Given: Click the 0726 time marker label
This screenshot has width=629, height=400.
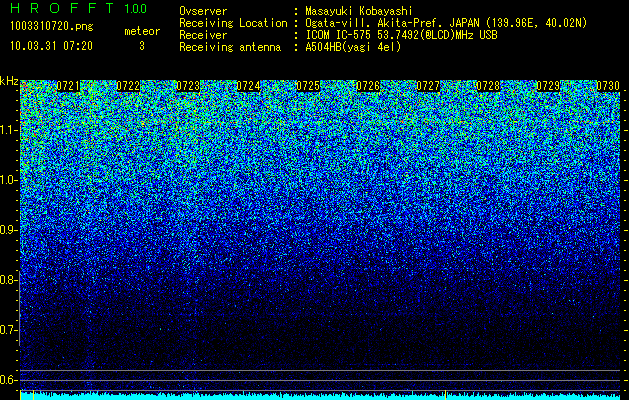Looking at the screenshot, I should click(x=368, y=86).
